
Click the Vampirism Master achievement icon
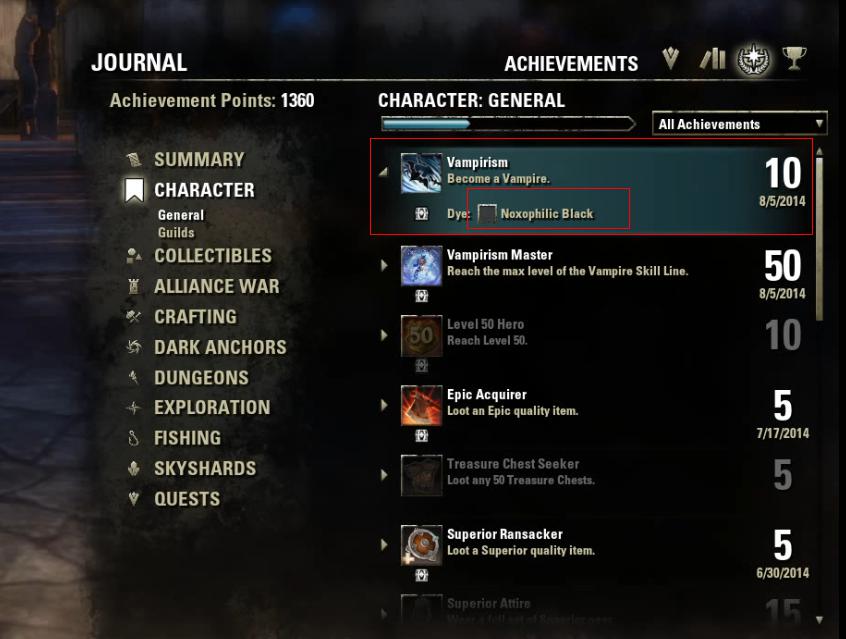[x=421, y=266]
